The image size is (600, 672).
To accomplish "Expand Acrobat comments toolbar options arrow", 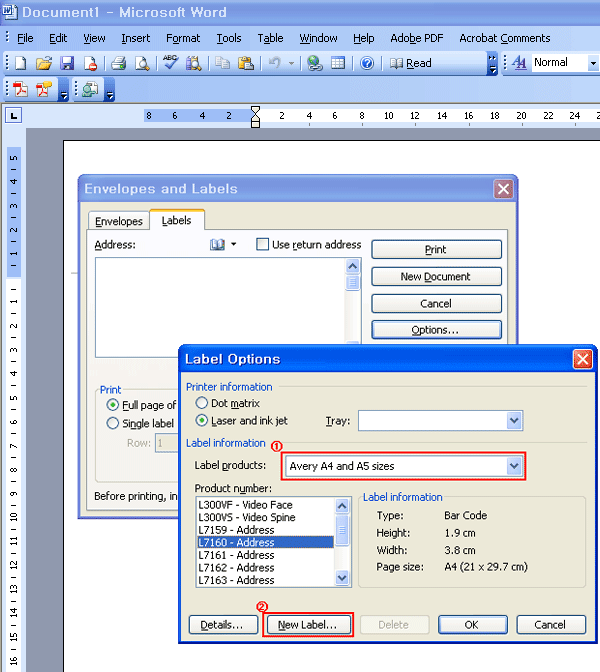I will 110,89.
